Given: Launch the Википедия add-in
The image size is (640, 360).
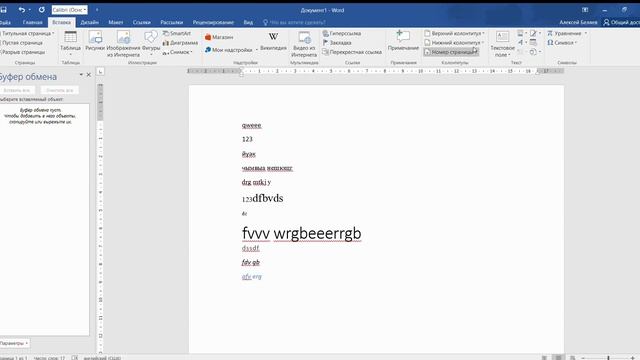Looking at the screenshot, I should pos(273,42).
